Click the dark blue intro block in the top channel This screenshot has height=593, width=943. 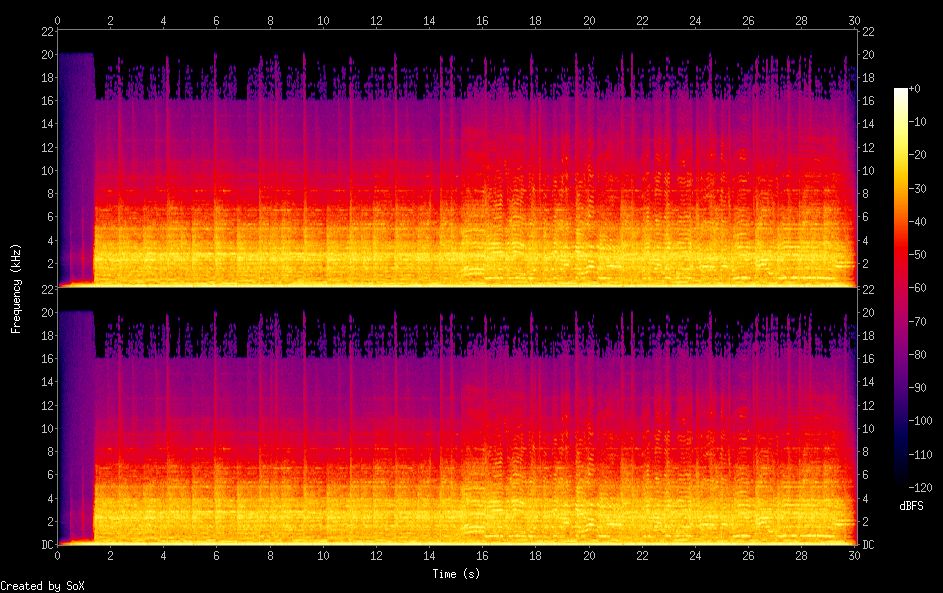[75, 160]
